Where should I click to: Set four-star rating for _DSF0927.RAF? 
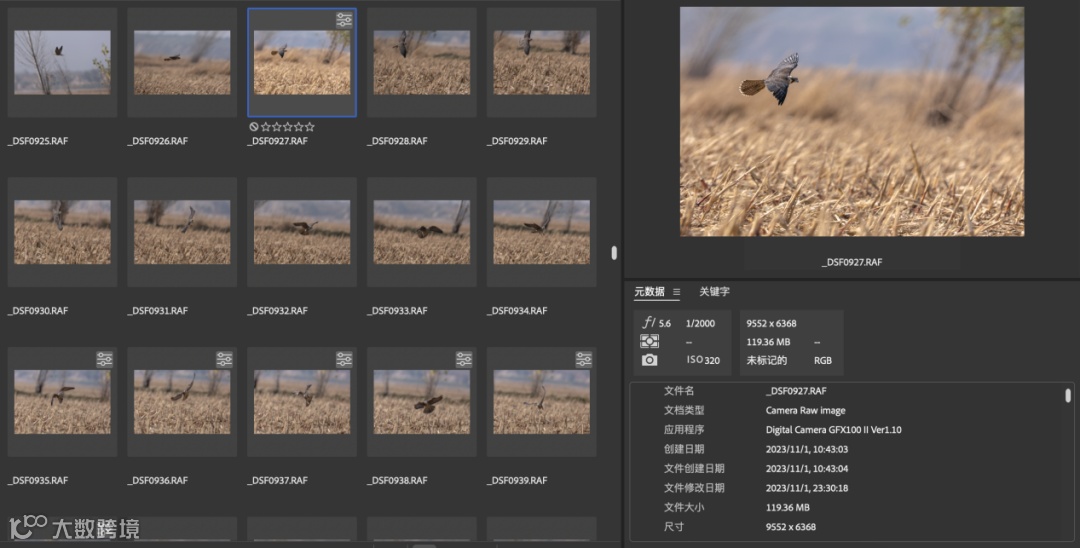(x=299, y=127)
